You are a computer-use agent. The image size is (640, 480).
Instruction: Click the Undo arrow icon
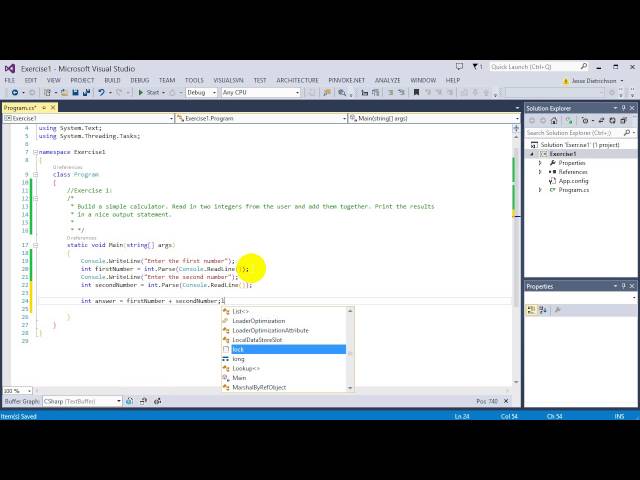[x=101, y=93]
